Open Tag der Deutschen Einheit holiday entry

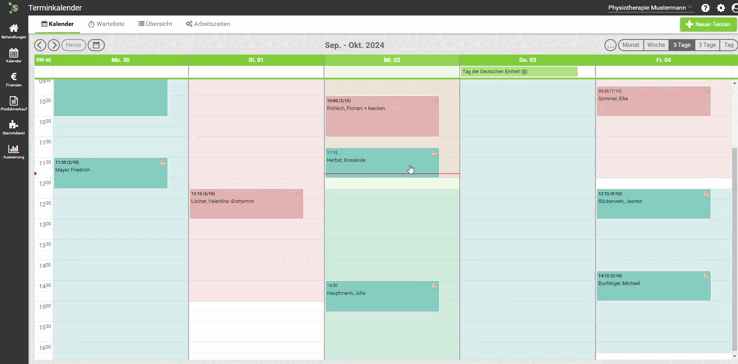tap(519, 72)
